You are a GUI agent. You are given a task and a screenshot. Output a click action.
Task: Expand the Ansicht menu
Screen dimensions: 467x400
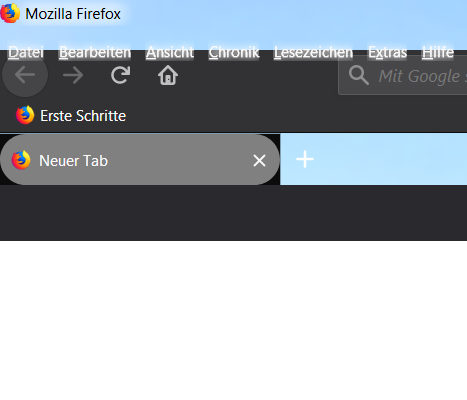[x=170, y=52]
